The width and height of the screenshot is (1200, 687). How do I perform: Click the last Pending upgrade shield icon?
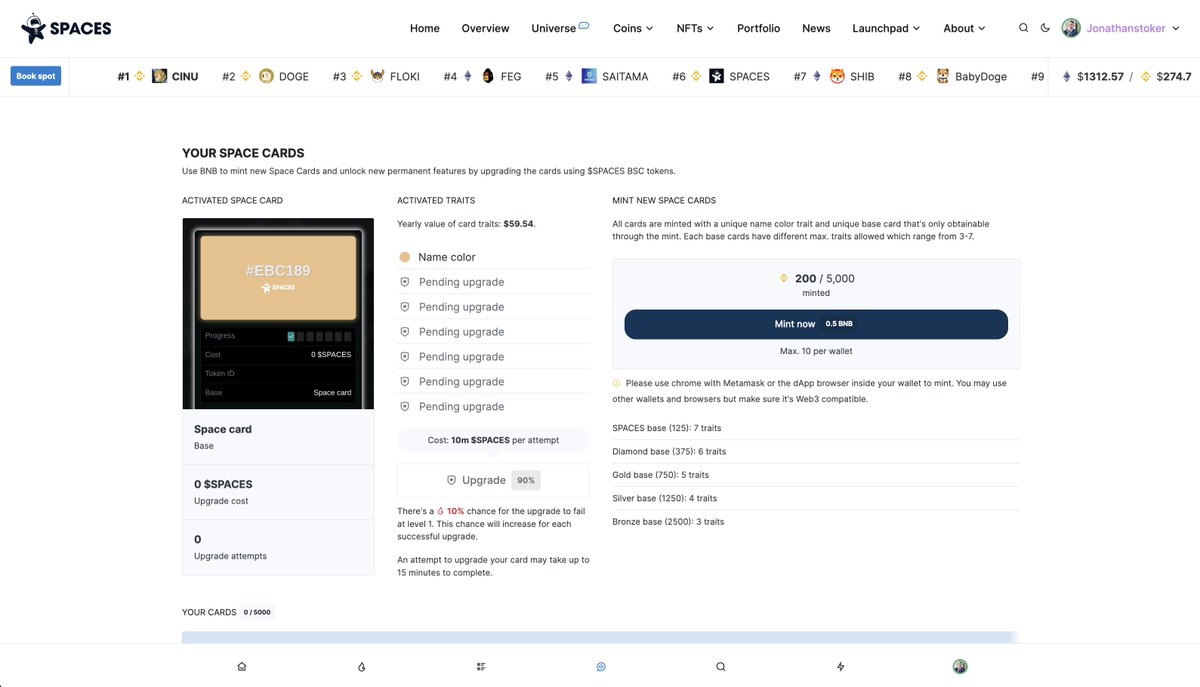pos(405,407)
